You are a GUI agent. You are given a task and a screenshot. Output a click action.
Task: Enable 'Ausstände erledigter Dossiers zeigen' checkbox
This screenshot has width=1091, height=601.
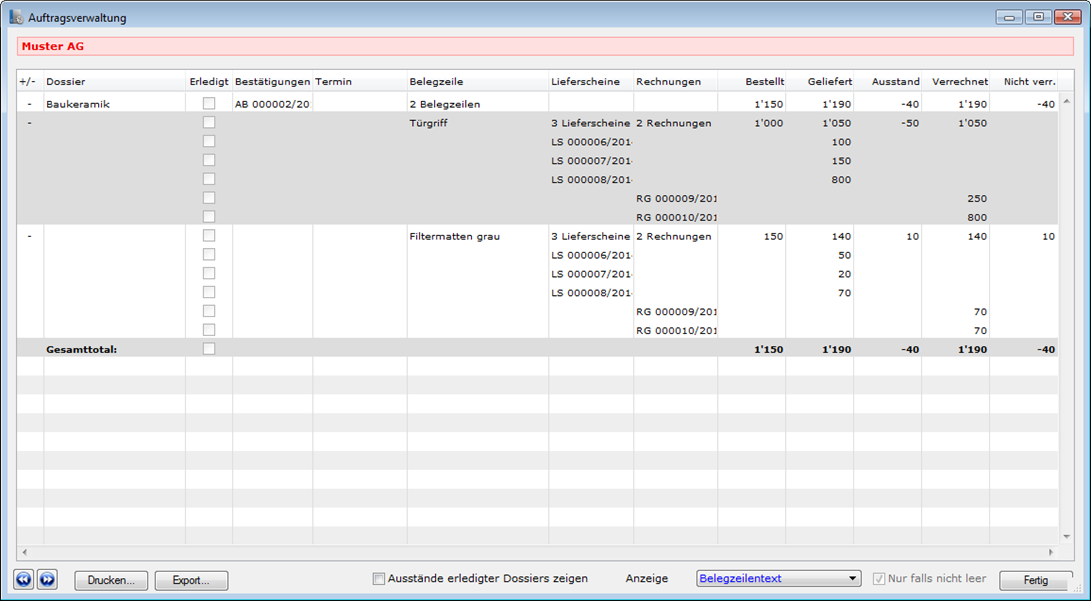coord(379,579)
